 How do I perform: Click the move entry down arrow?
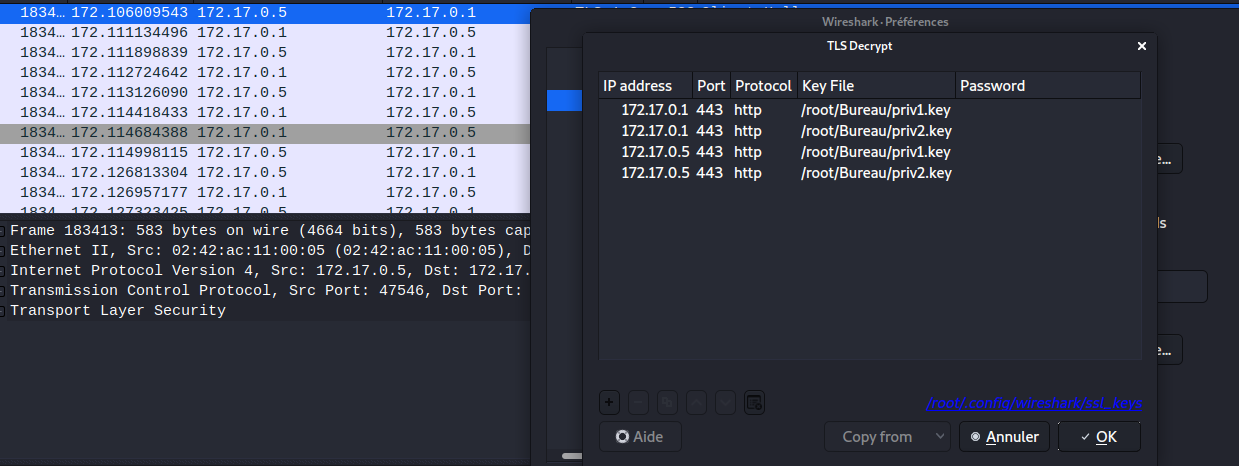point(726,402)
